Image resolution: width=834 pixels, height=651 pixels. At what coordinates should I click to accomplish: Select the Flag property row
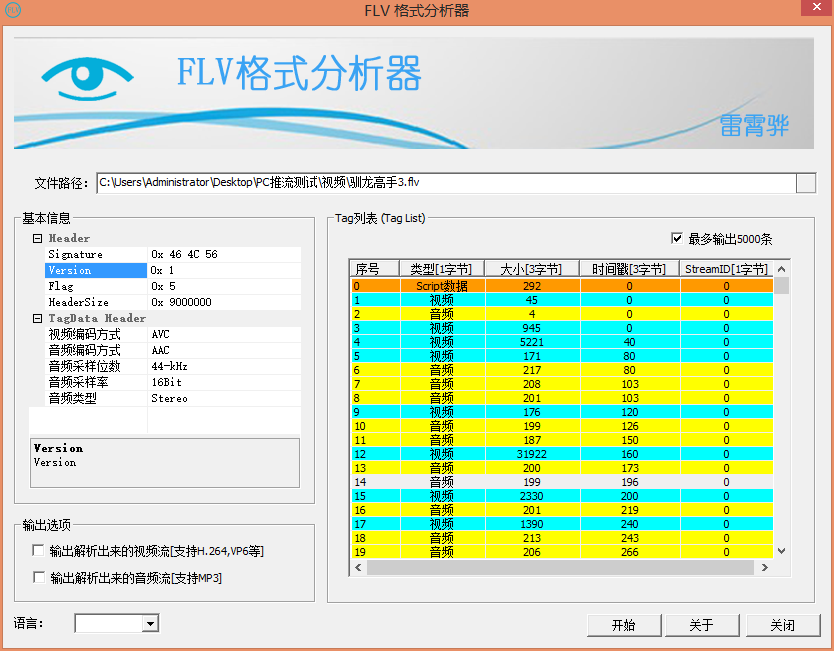[x=173, y=286]
